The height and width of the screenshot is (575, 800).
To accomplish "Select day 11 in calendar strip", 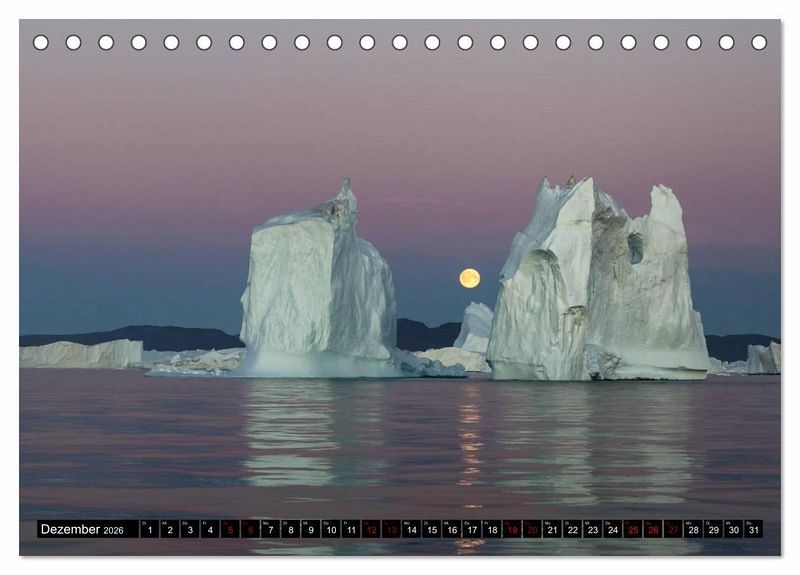I will click(351, 529).
